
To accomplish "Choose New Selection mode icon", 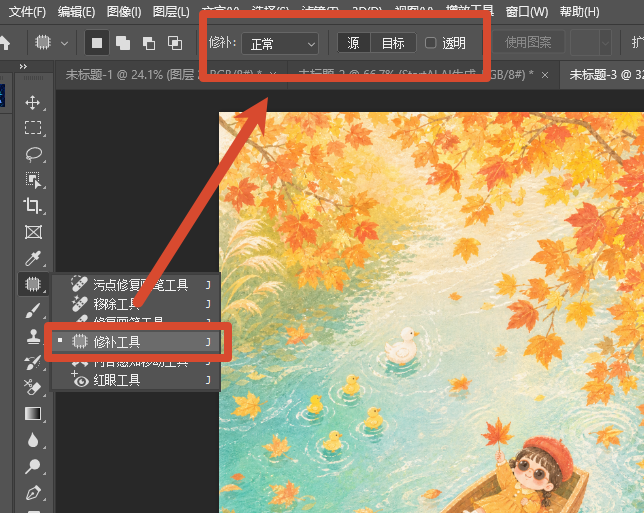I will point(97,43).
